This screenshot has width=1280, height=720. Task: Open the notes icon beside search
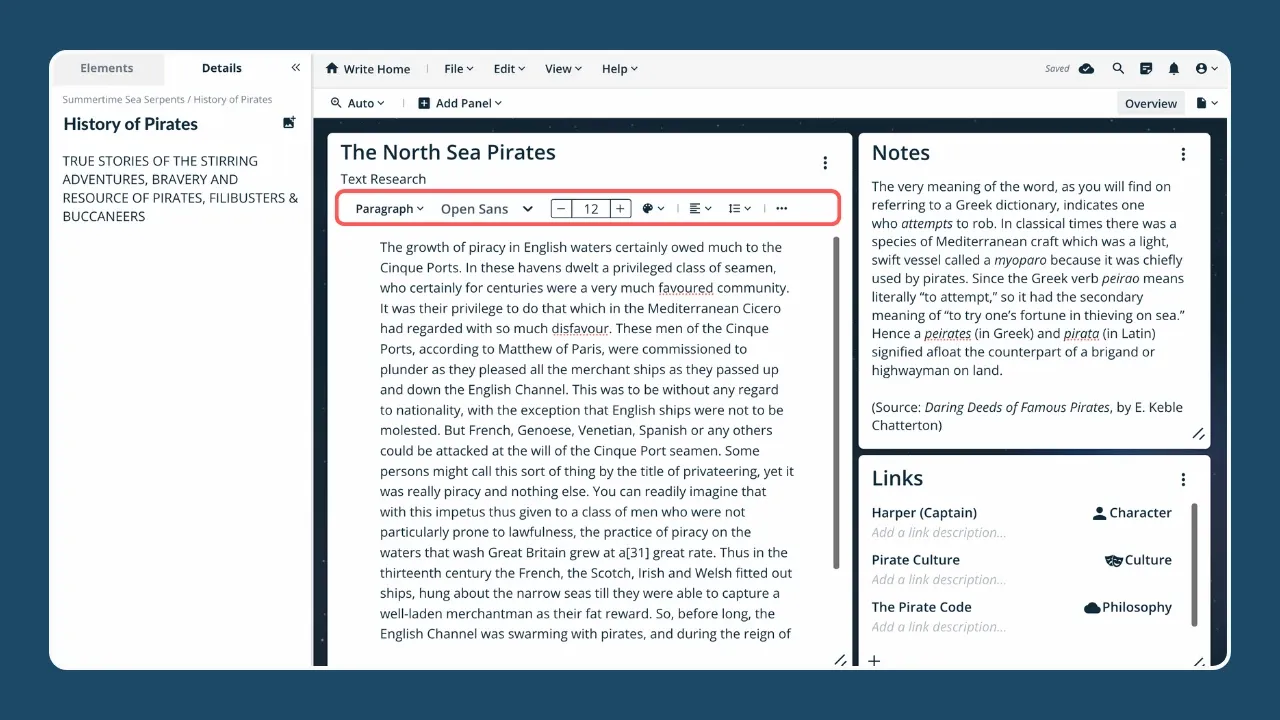(1146, 69)
